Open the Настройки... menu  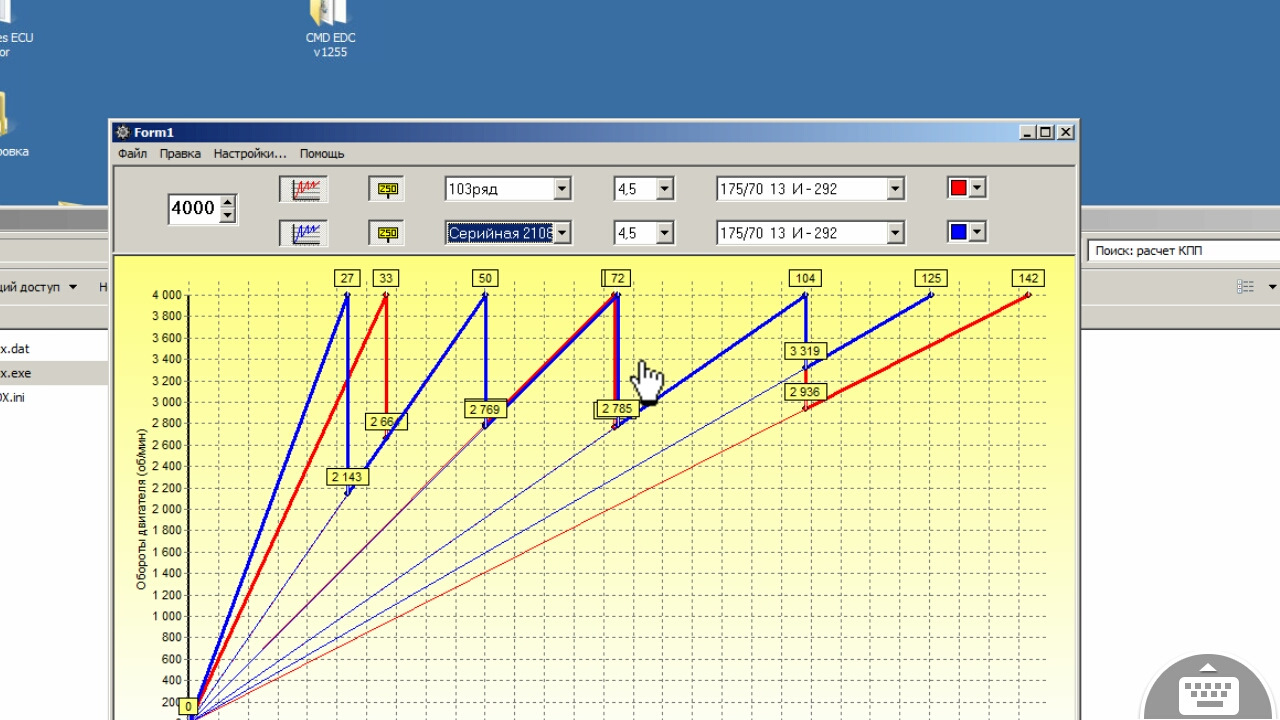tap(250, 154)
